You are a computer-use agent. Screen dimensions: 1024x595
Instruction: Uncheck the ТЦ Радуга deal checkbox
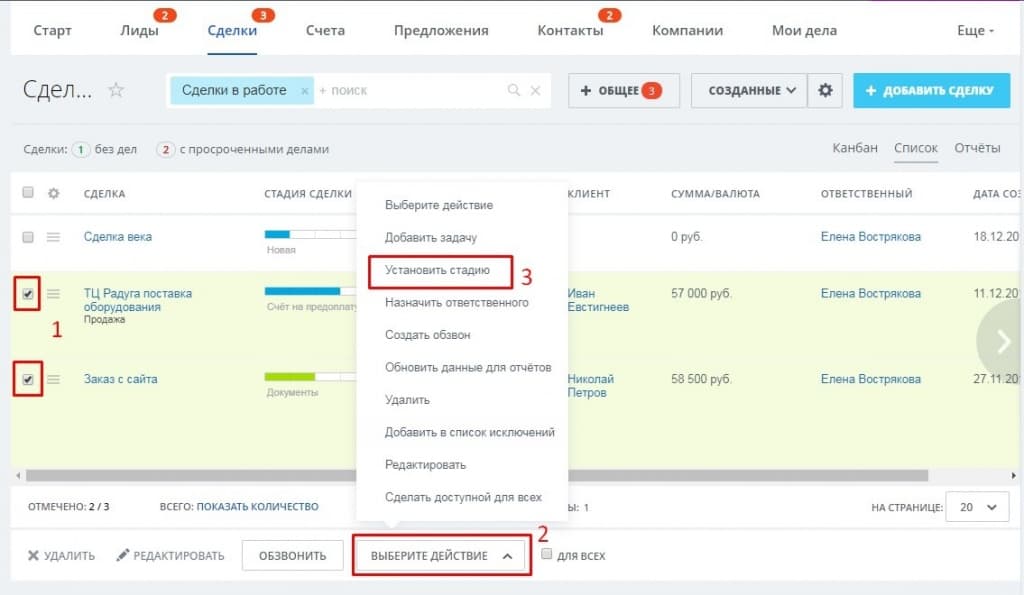tap(28, 294)
